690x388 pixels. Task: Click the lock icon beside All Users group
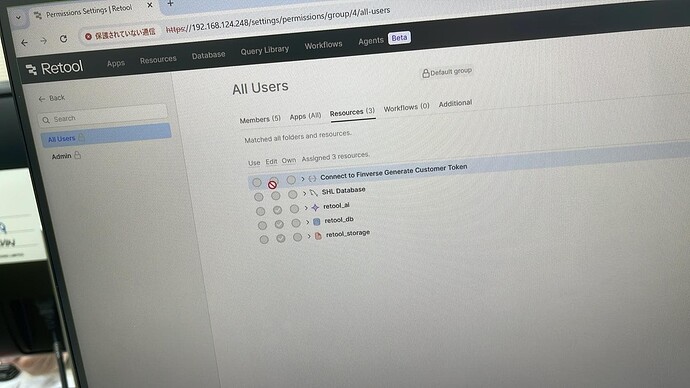point(81,138)
